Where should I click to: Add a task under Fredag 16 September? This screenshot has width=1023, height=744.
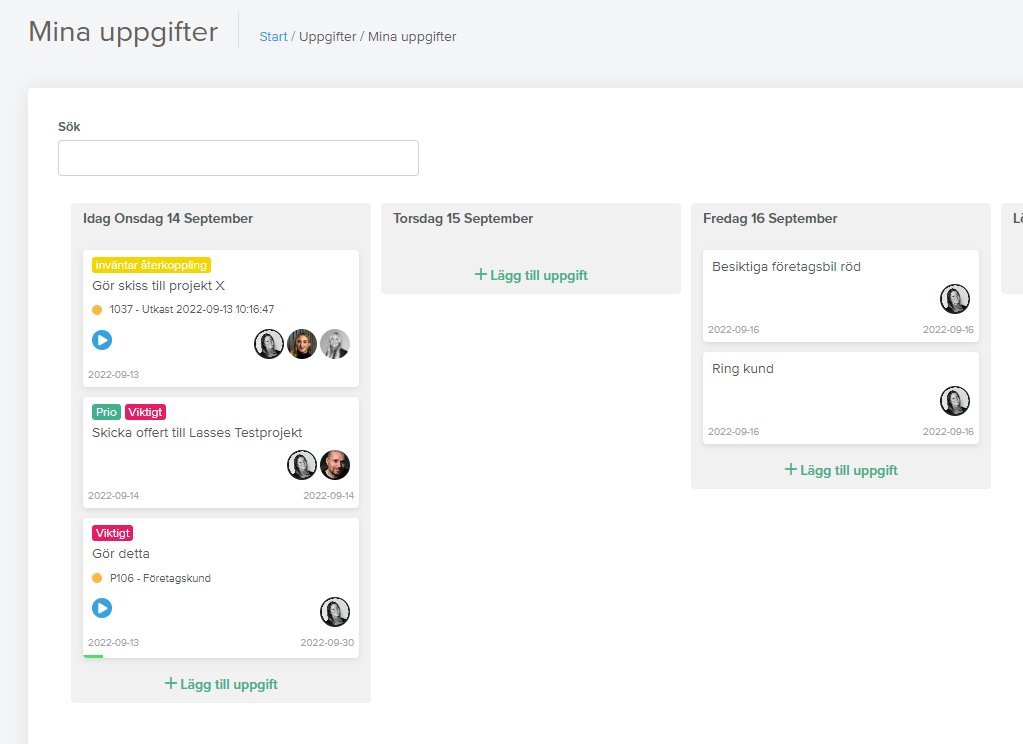point(841,471)
